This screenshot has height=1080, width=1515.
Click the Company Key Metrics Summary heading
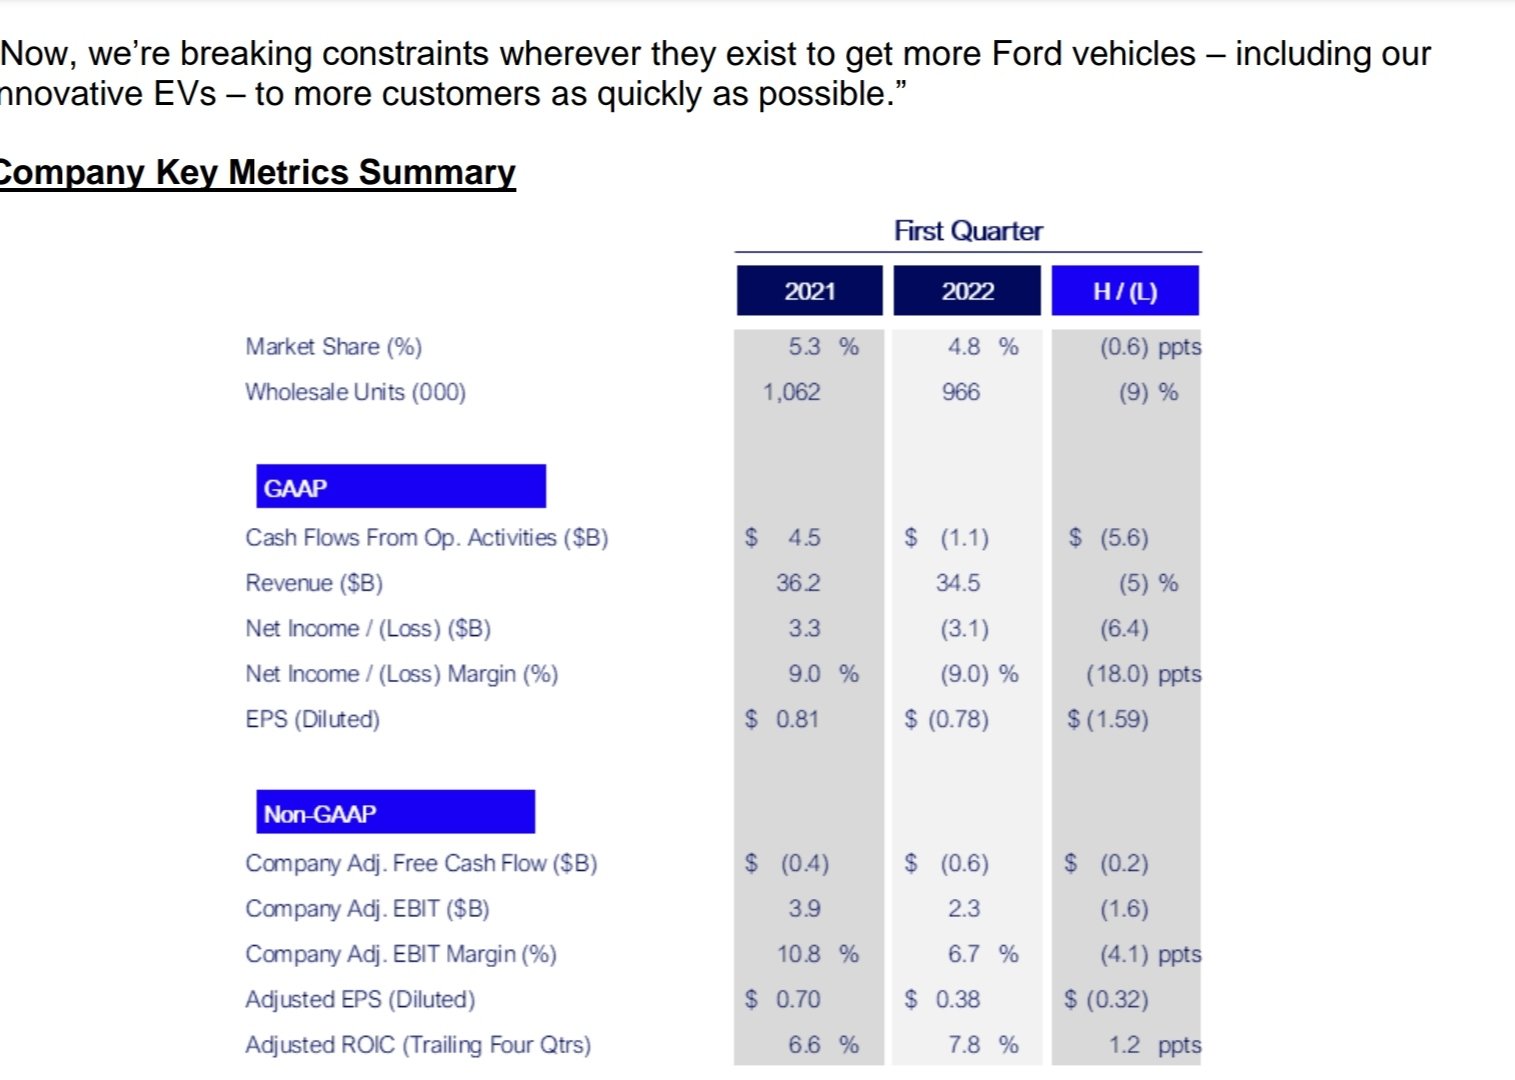tap(258, 172)
